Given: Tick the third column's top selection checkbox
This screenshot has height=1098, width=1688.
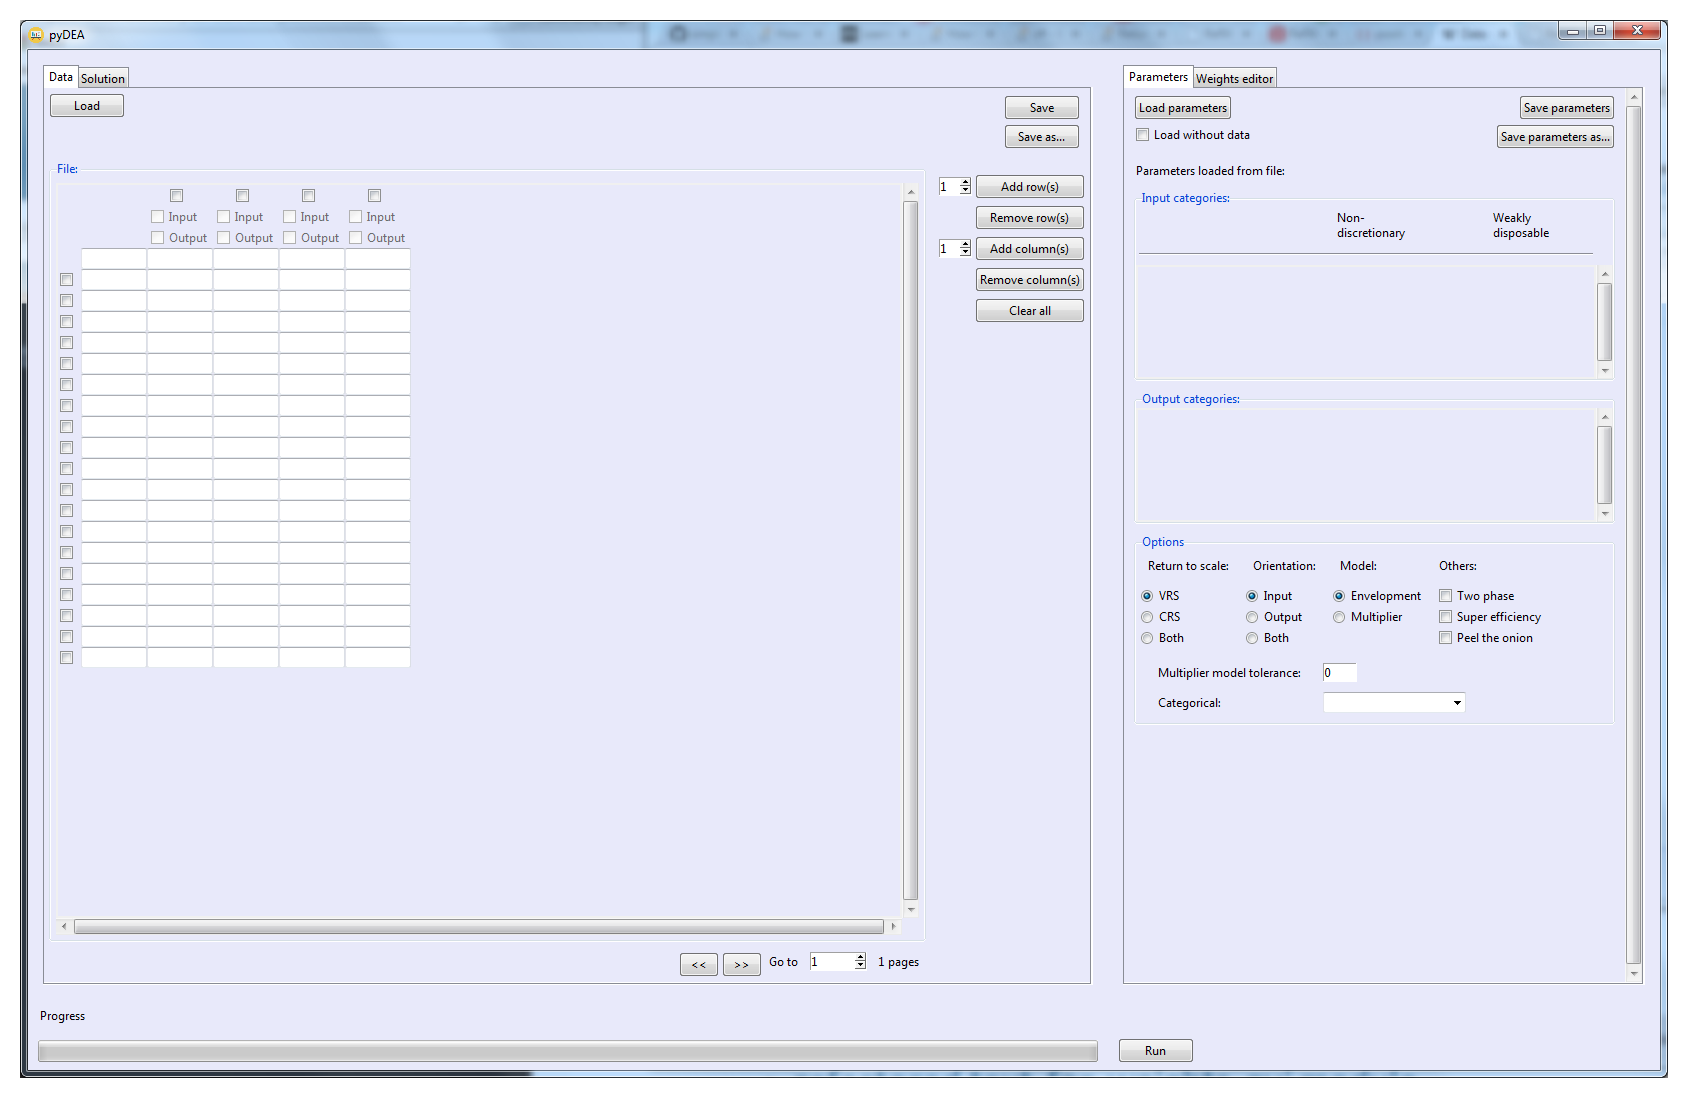Looking at the screenshot, I should [308, 196].
